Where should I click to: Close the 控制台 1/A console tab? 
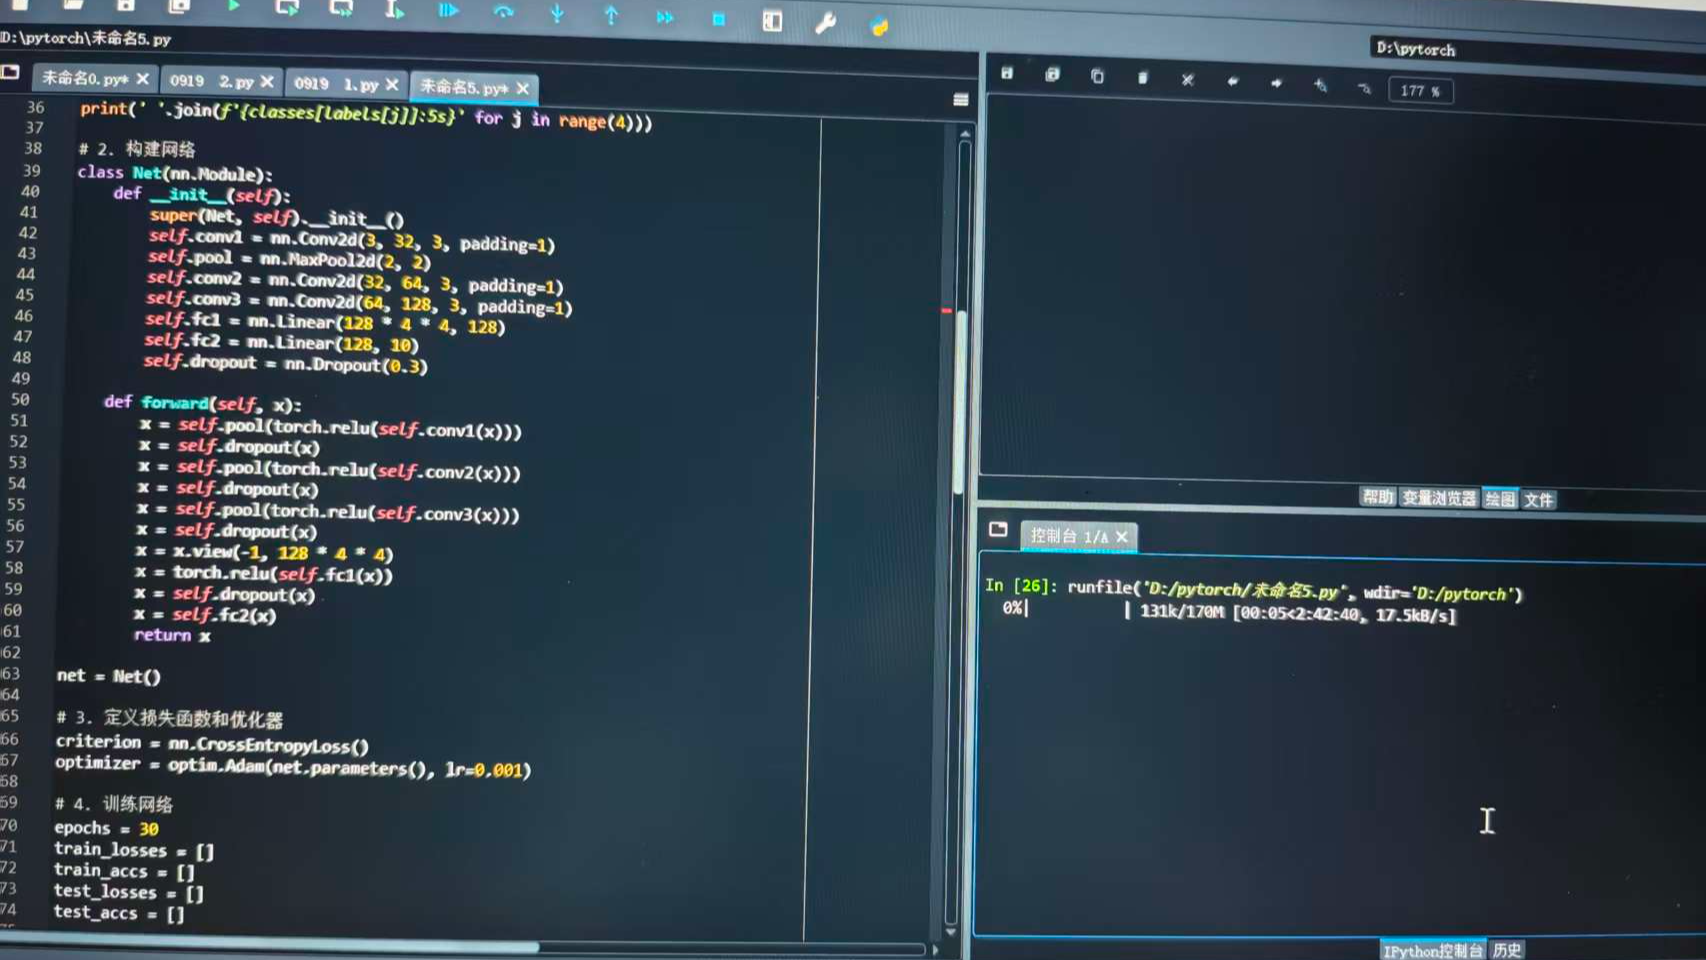coord(1122,537)
